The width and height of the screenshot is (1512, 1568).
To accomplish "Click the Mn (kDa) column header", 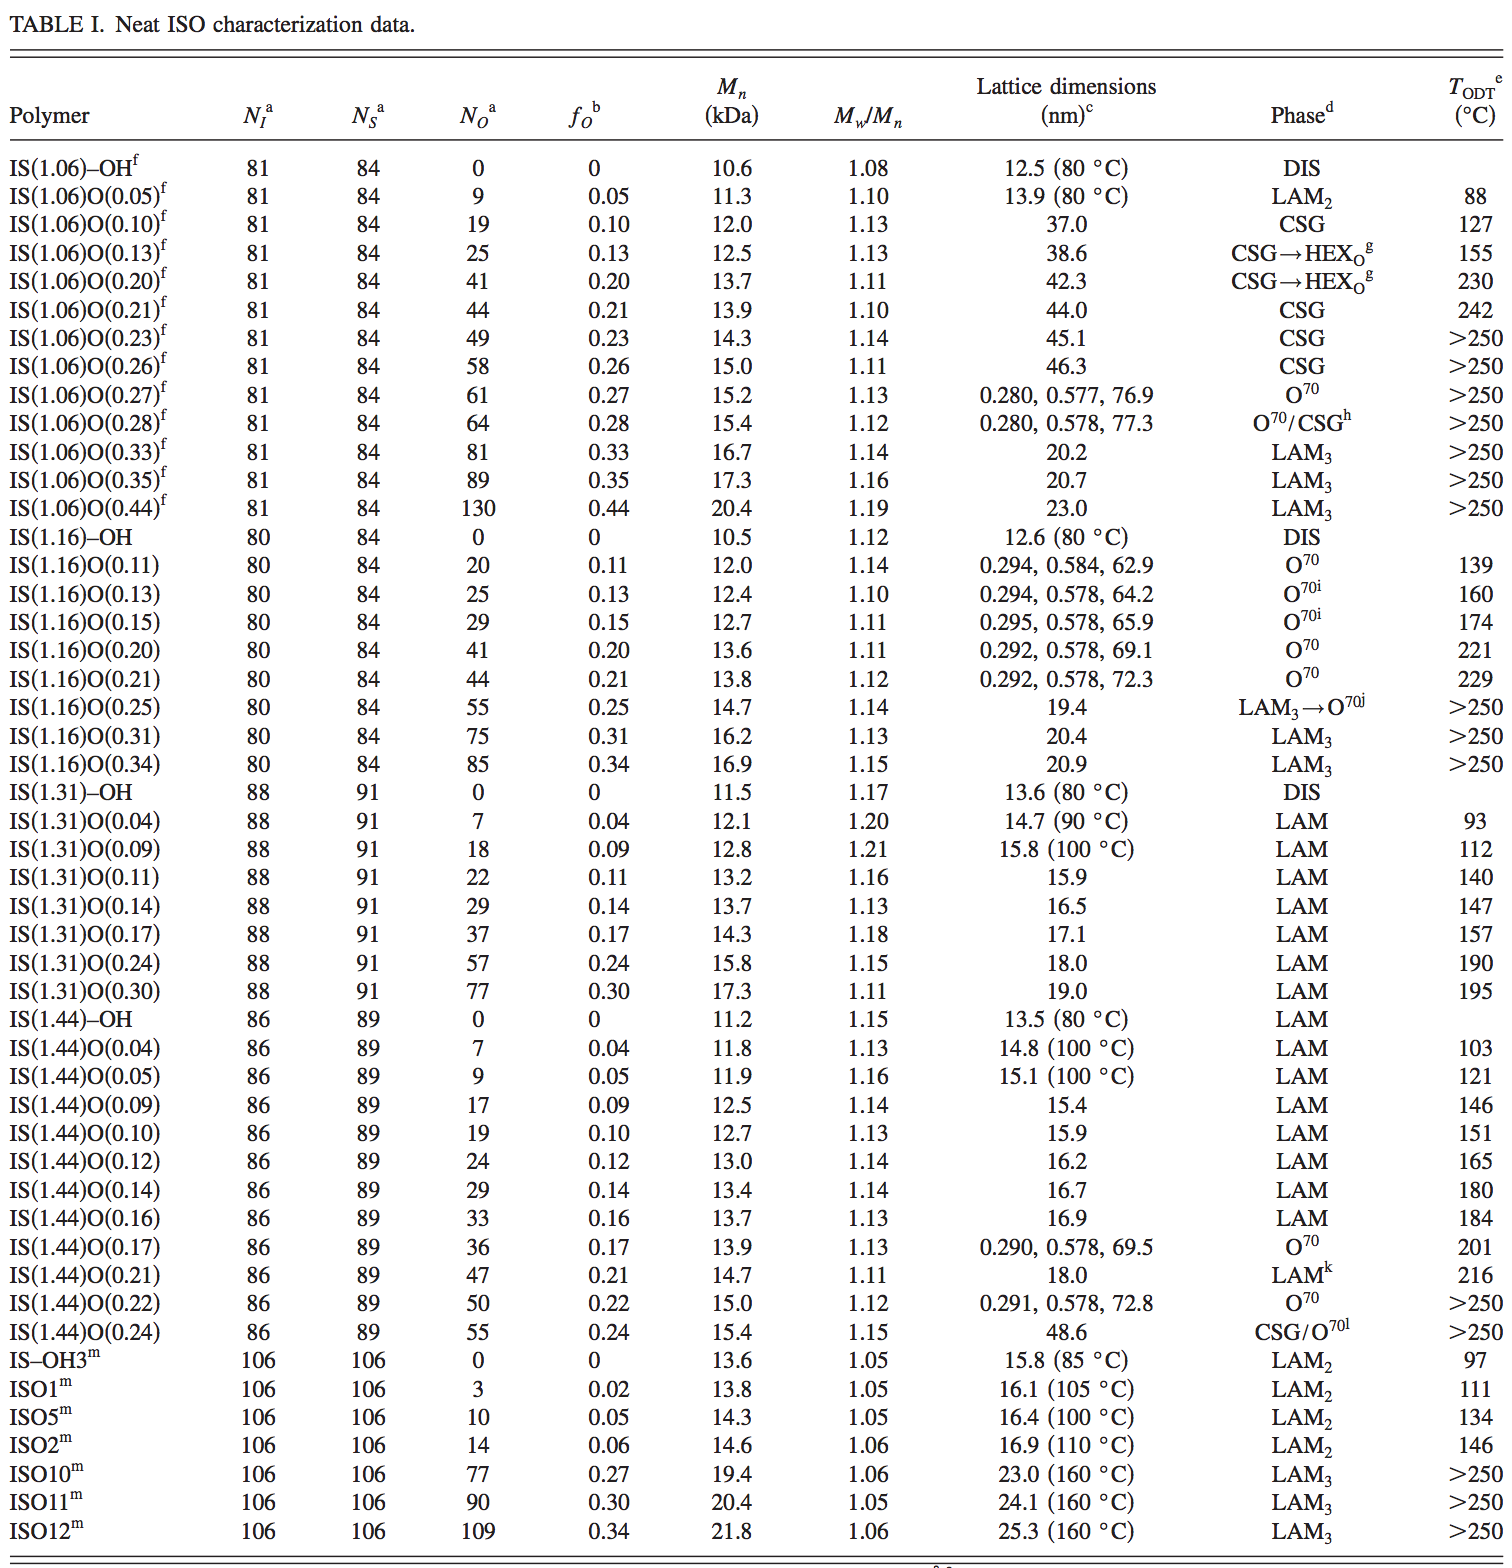I will tap(731, 101).
